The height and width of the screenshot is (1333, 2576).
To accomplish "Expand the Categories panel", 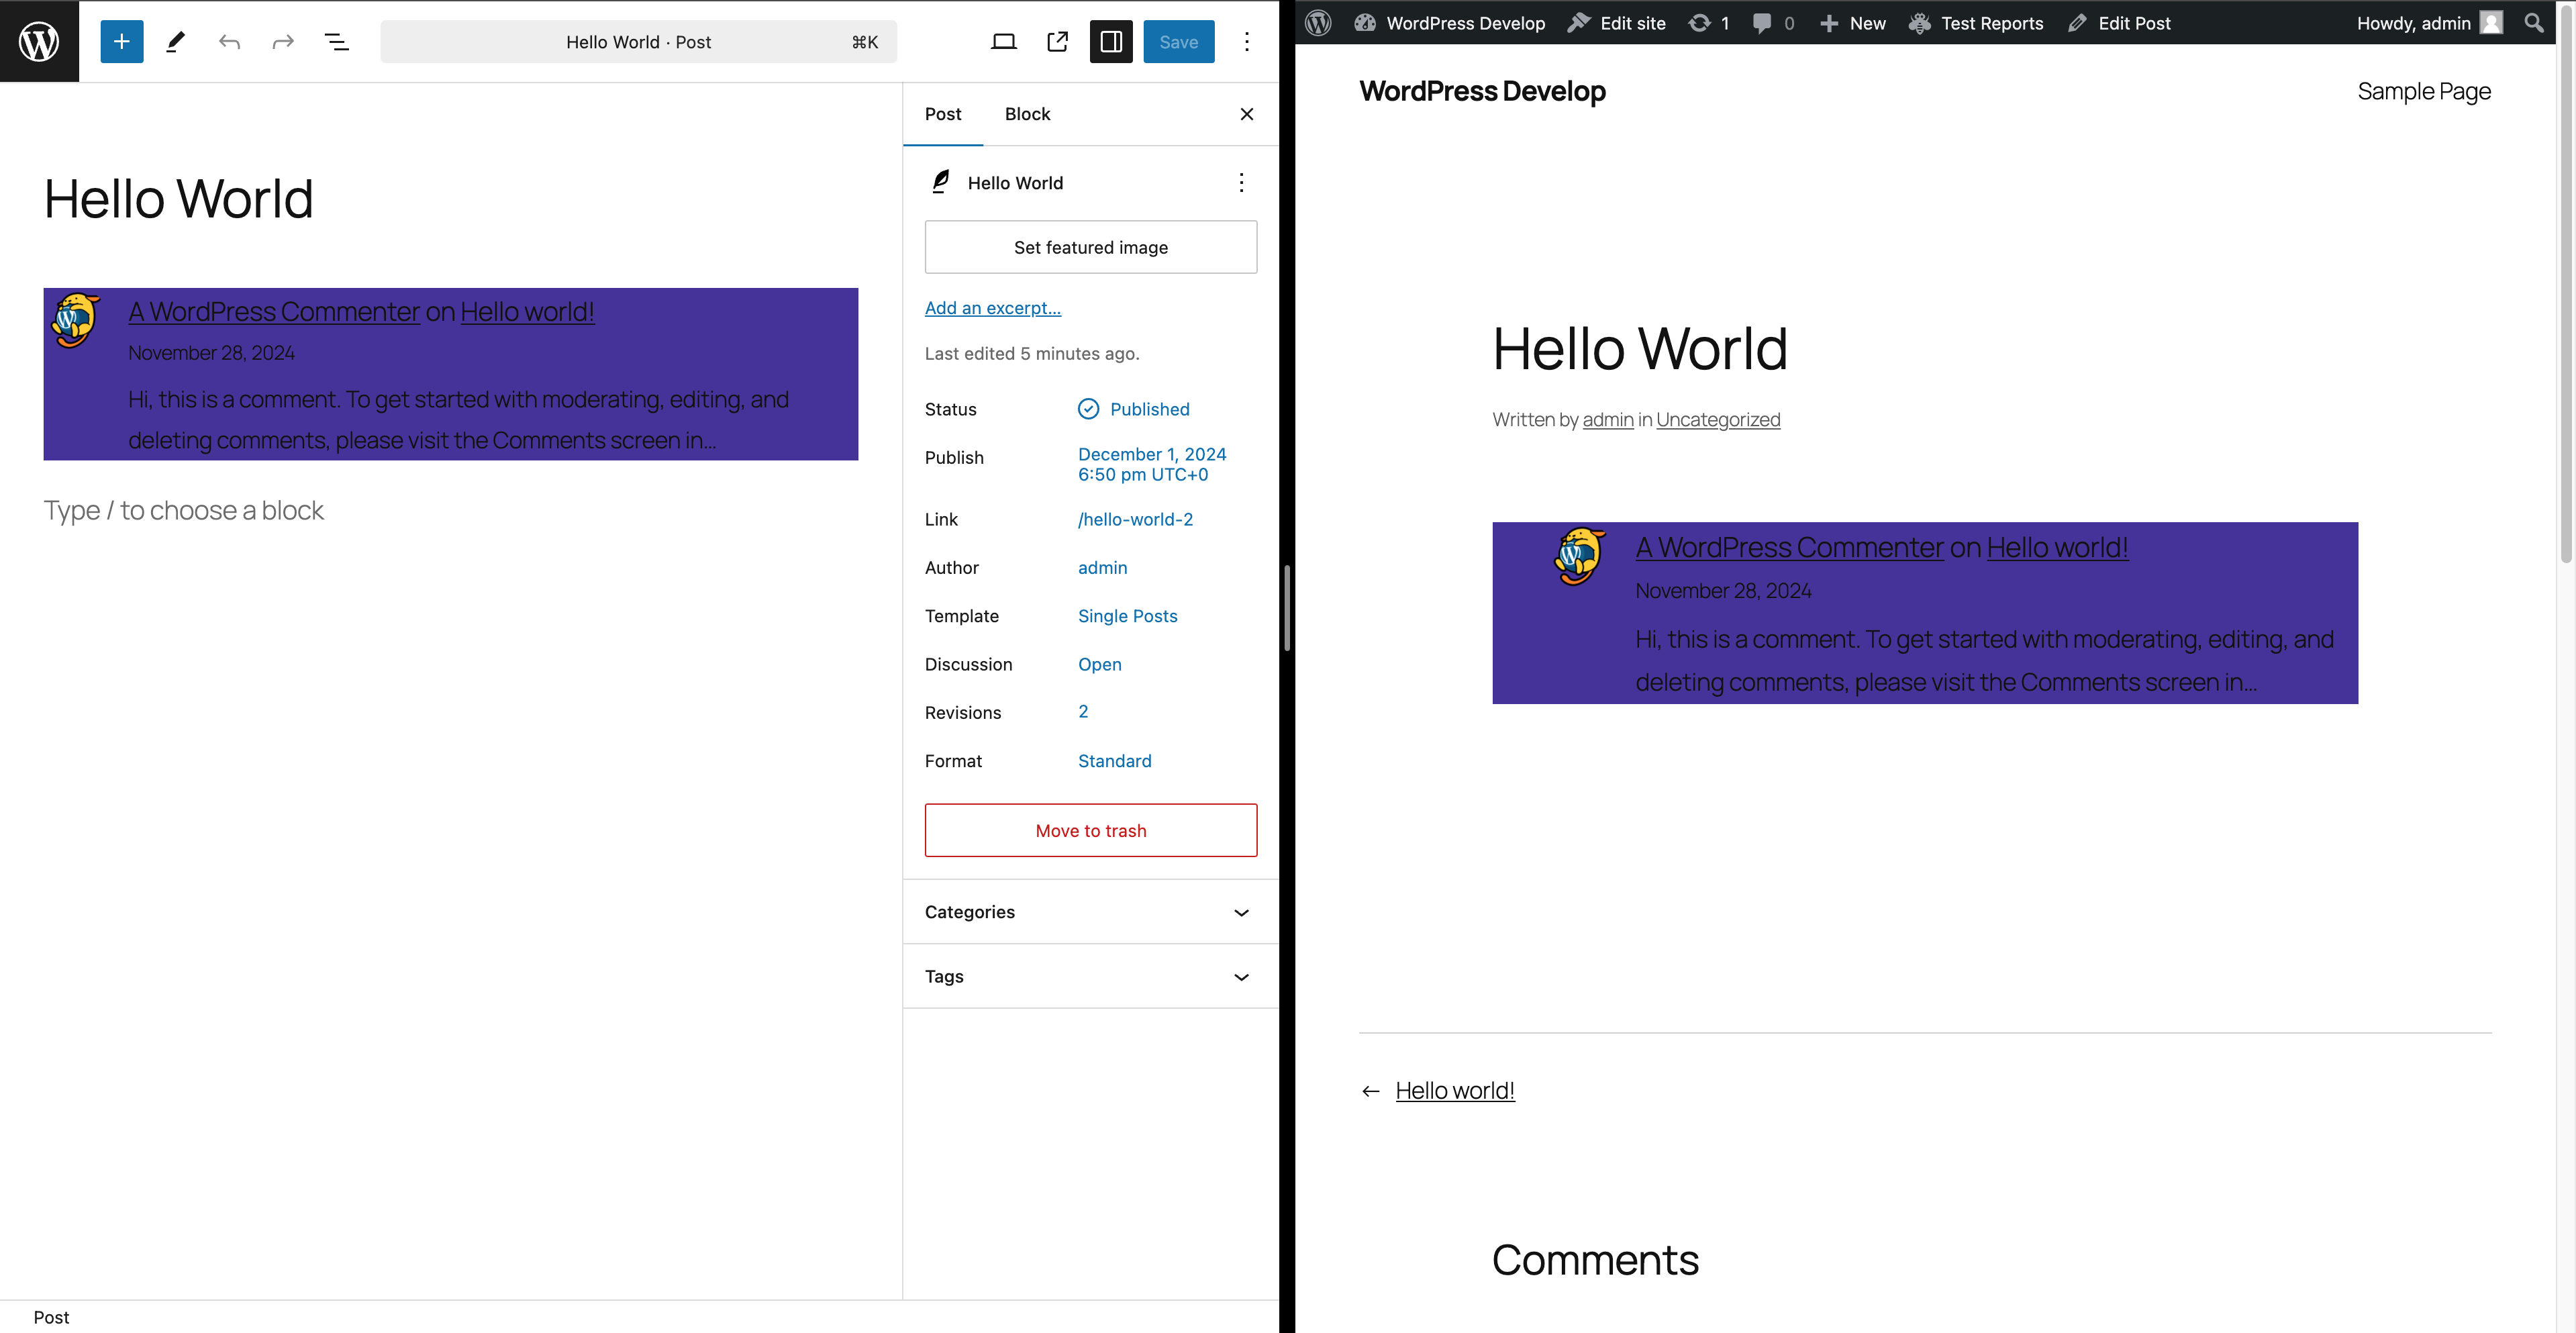I will point(1090,912).
